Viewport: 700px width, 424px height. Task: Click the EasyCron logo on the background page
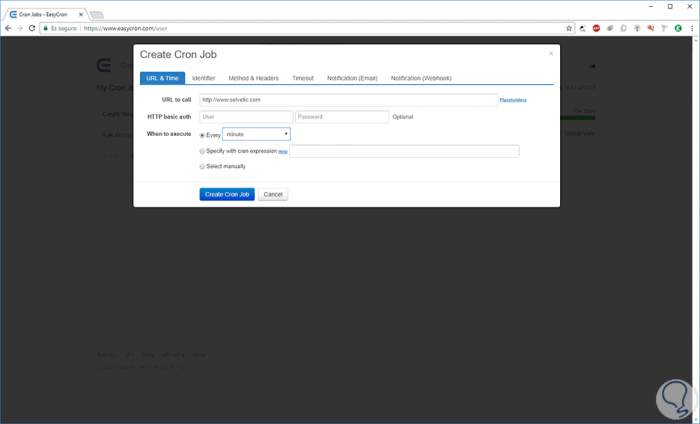[x=104, y=65]
